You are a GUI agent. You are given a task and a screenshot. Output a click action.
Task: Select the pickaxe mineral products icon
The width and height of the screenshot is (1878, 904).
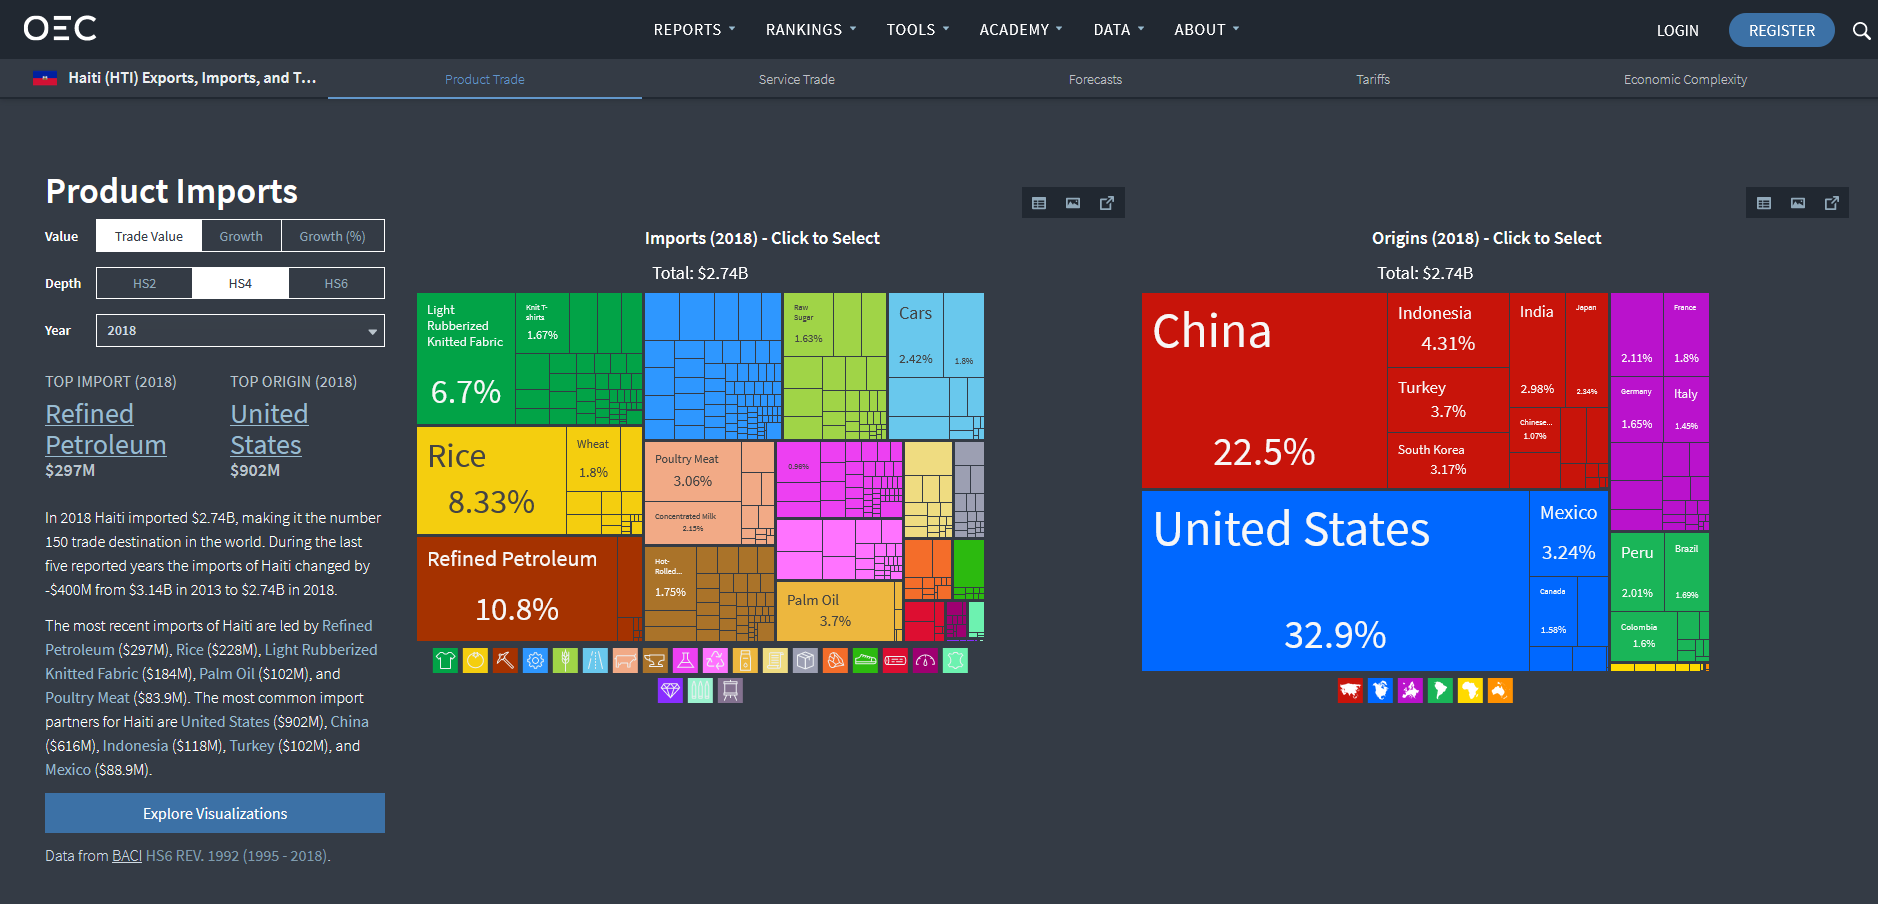point(505,661)
